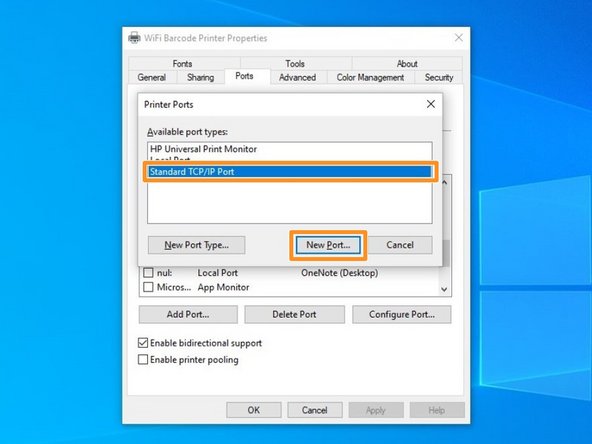The image size is (592, 444).
Task: Click the New Port... button
Action: (x=328, y=245)
